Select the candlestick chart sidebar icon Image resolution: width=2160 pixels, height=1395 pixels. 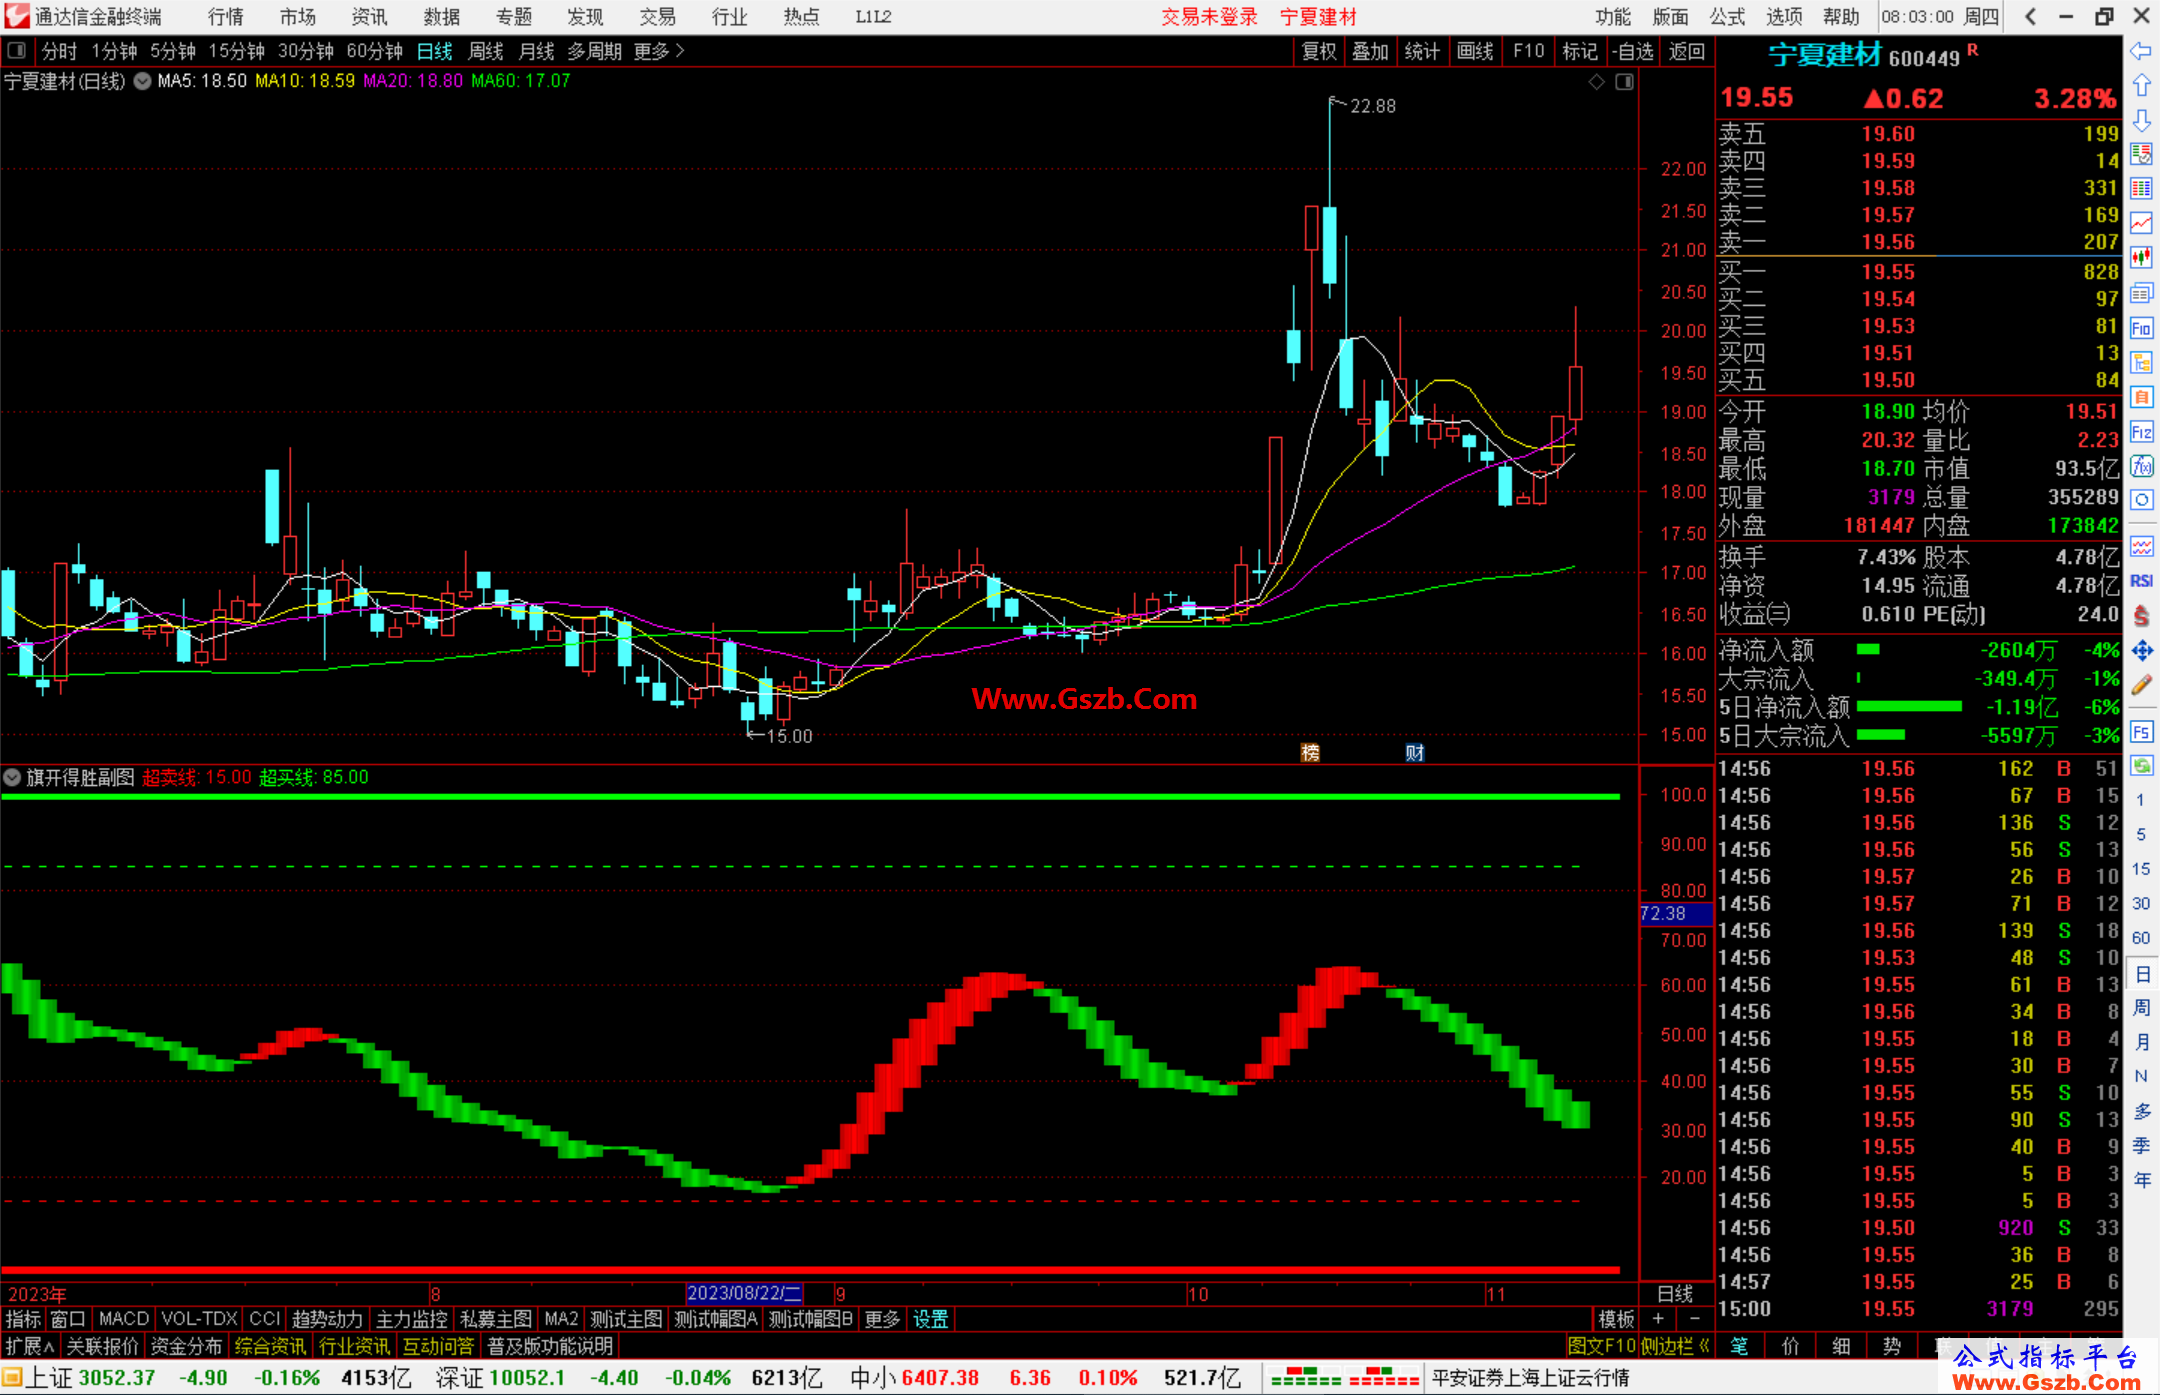tap(2141, 258)
